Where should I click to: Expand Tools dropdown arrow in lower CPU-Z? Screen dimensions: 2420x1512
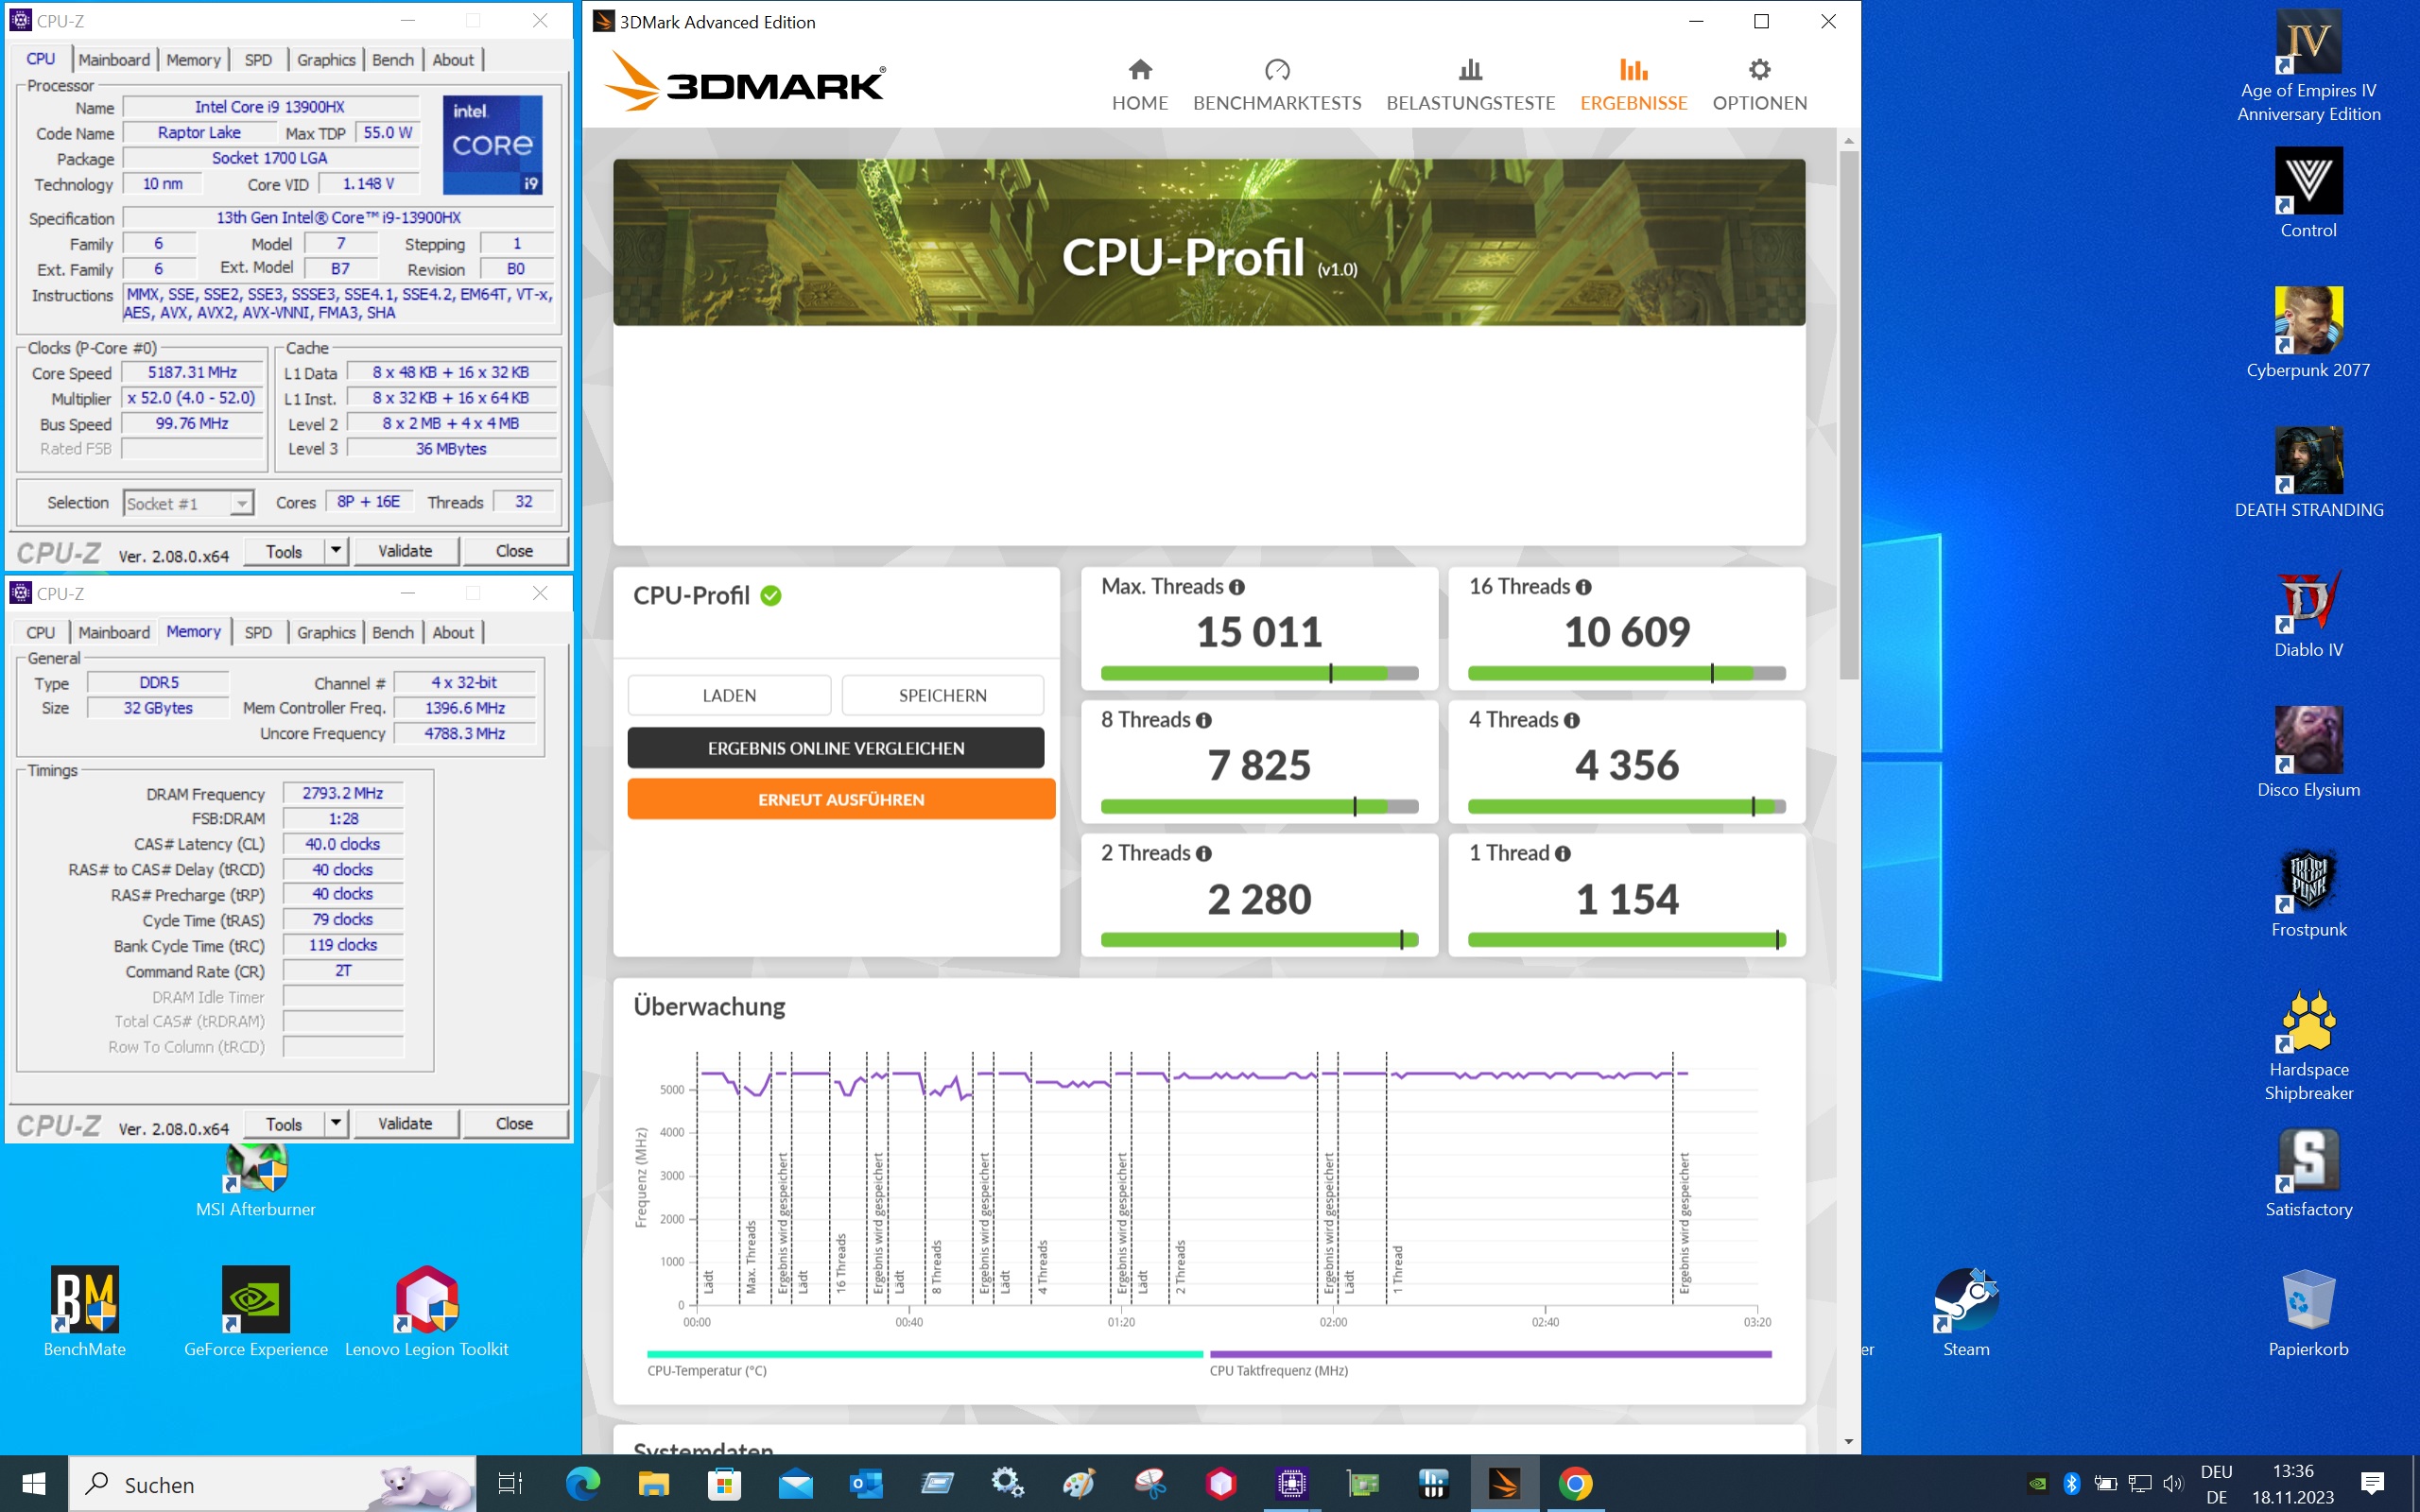tap(336, 1123)
